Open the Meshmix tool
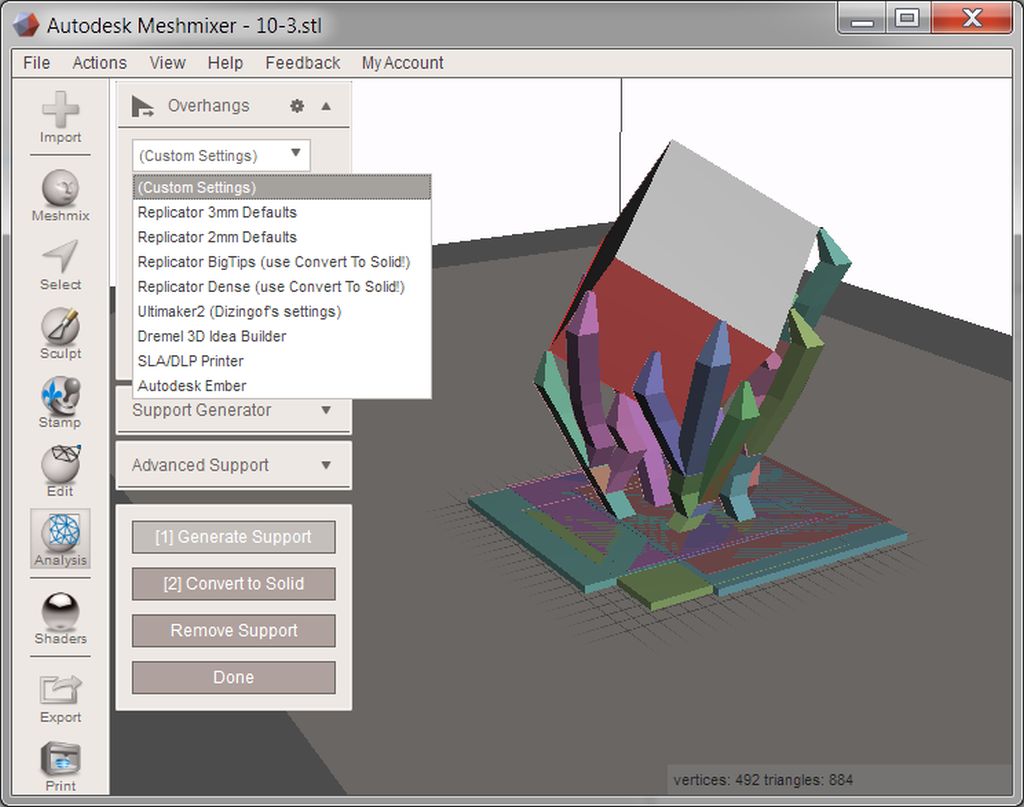This screenshot has width=1024, height=807. point(60,189)
